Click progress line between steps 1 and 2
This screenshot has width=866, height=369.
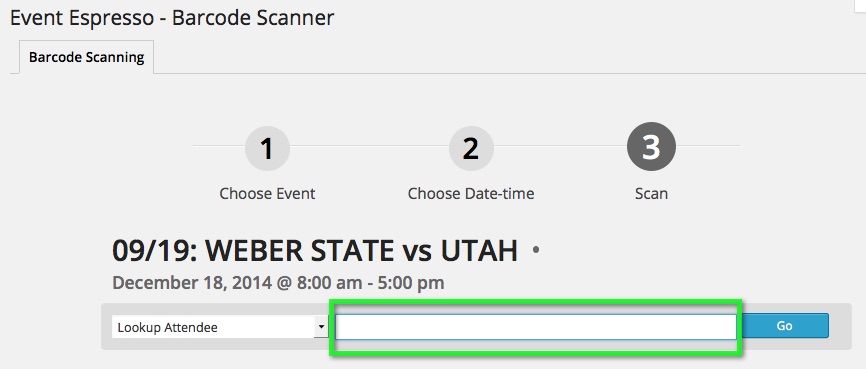tap(369, 146)
